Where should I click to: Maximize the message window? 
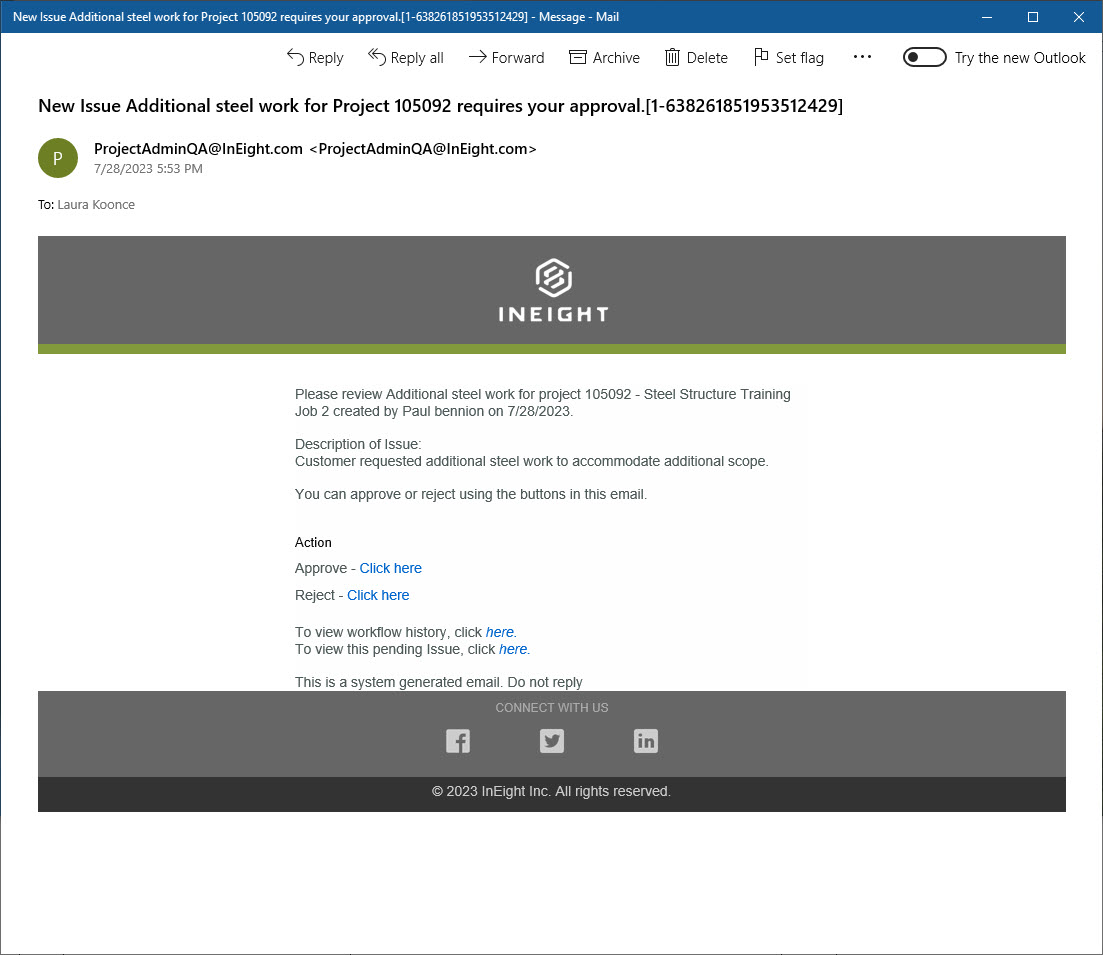(x=1033, y=17)
